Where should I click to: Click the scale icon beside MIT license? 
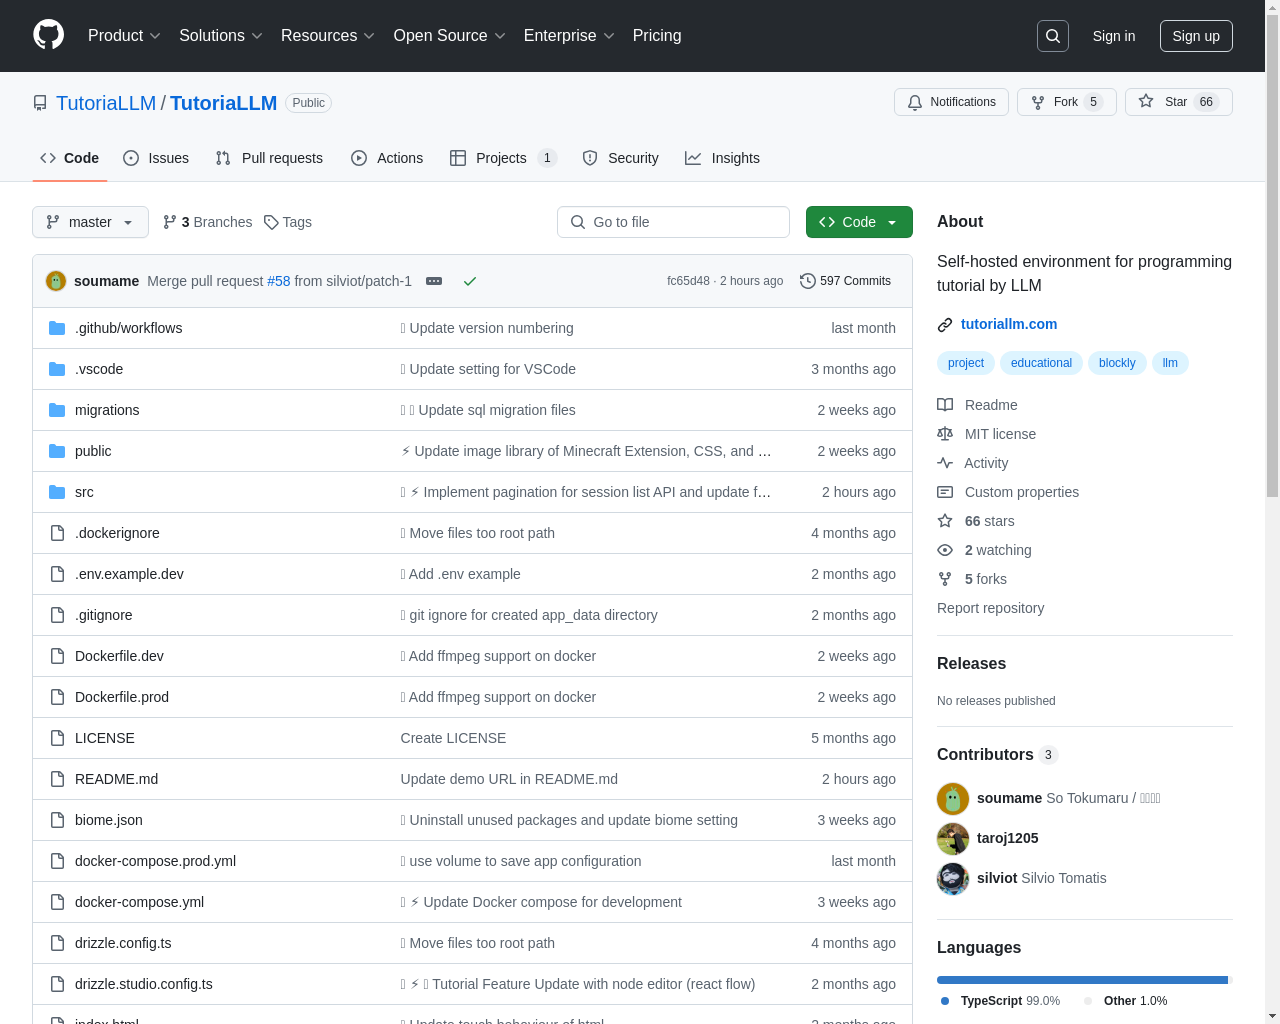(945, 434)
